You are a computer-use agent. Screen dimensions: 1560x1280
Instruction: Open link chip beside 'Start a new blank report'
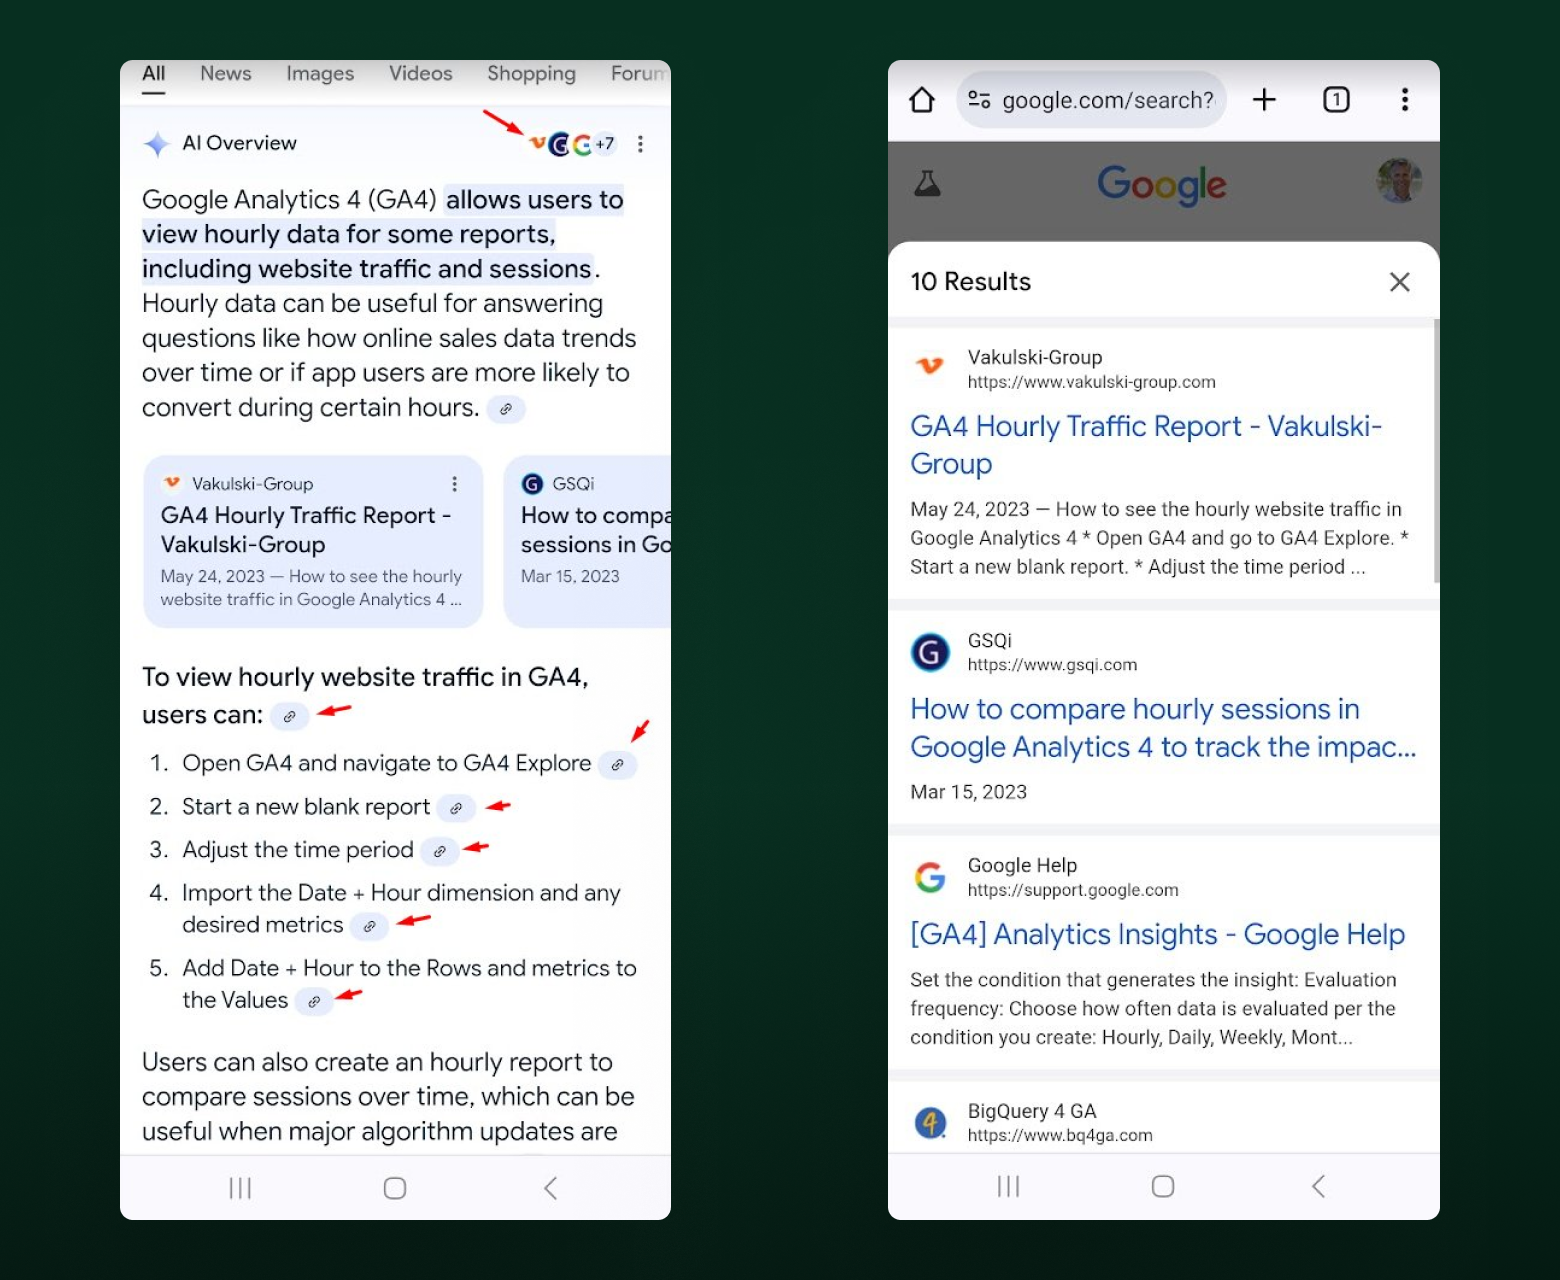pyautogui.click(x=456, y=808)
